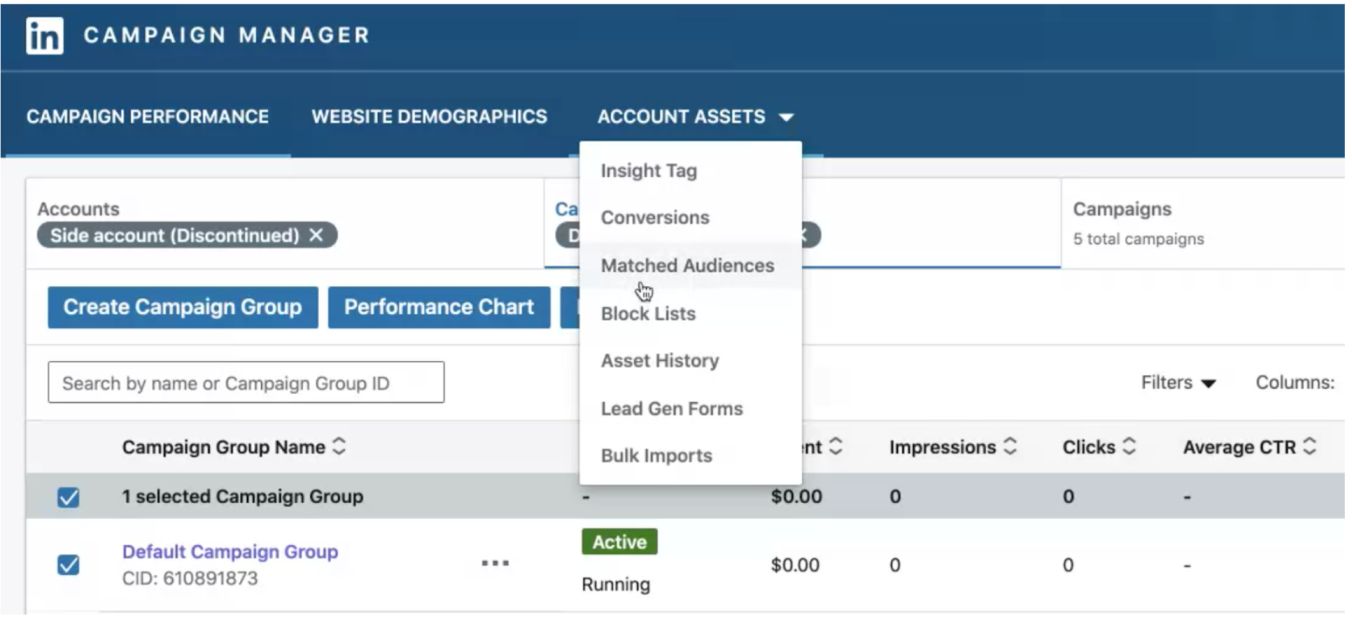The height and width of the screenshot is (624, 1352).
Task: Open the Default Campaign Group options ellipsis
Action: 495,564
